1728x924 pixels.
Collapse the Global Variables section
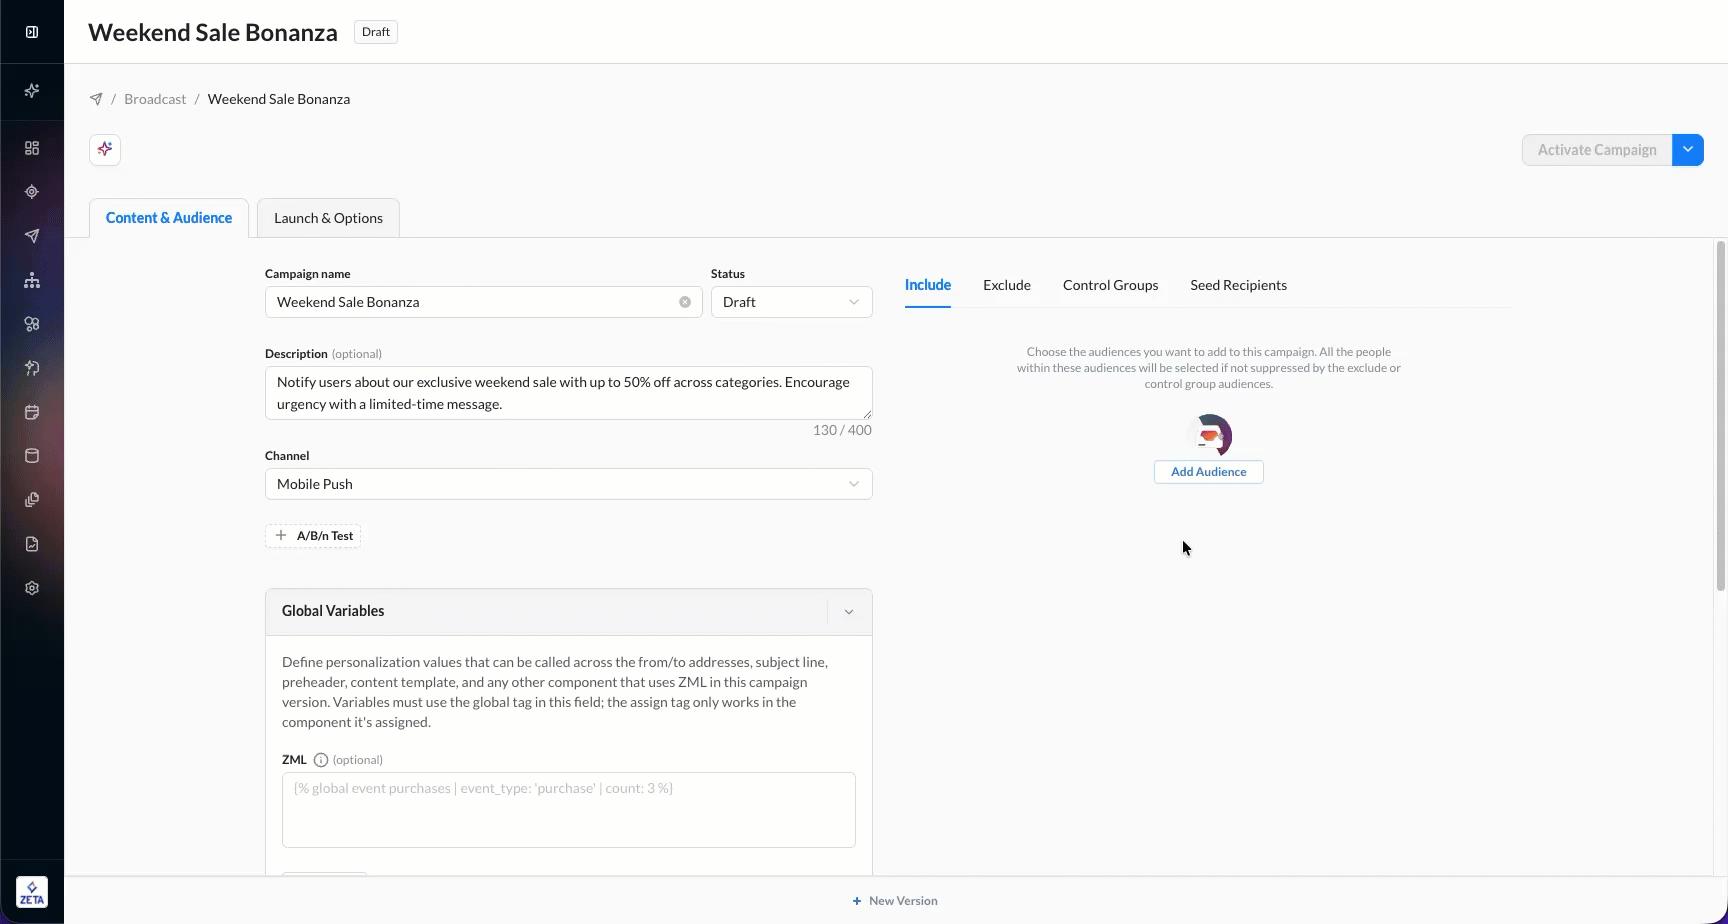pyautogui.click(x=849, y=612)
